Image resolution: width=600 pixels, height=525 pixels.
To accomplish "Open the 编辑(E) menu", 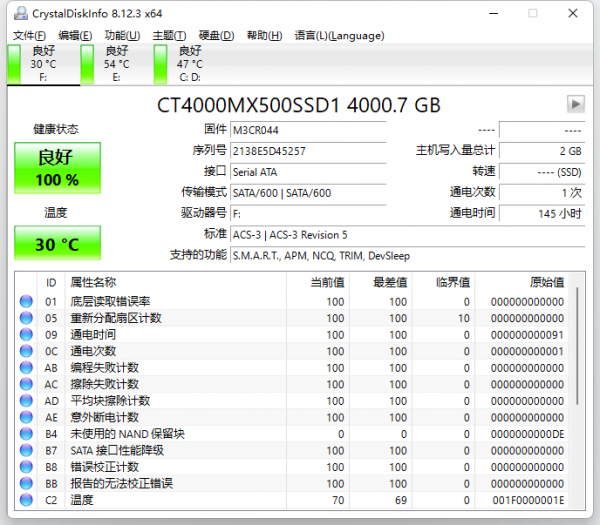I will point(75,35).
